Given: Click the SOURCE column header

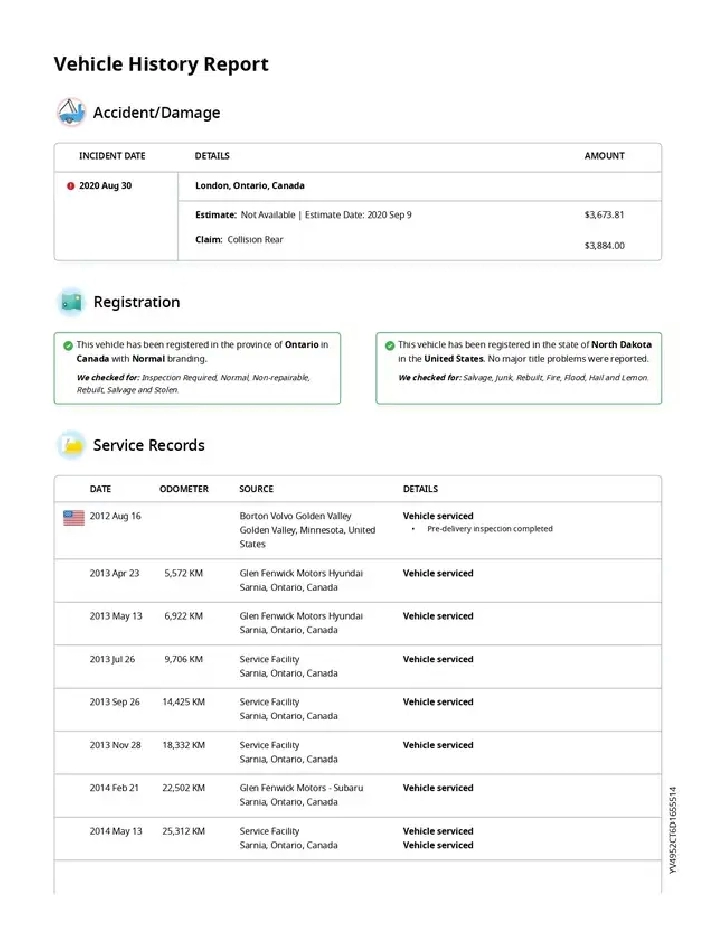Looking at the screenshot, I should point(256,489).
